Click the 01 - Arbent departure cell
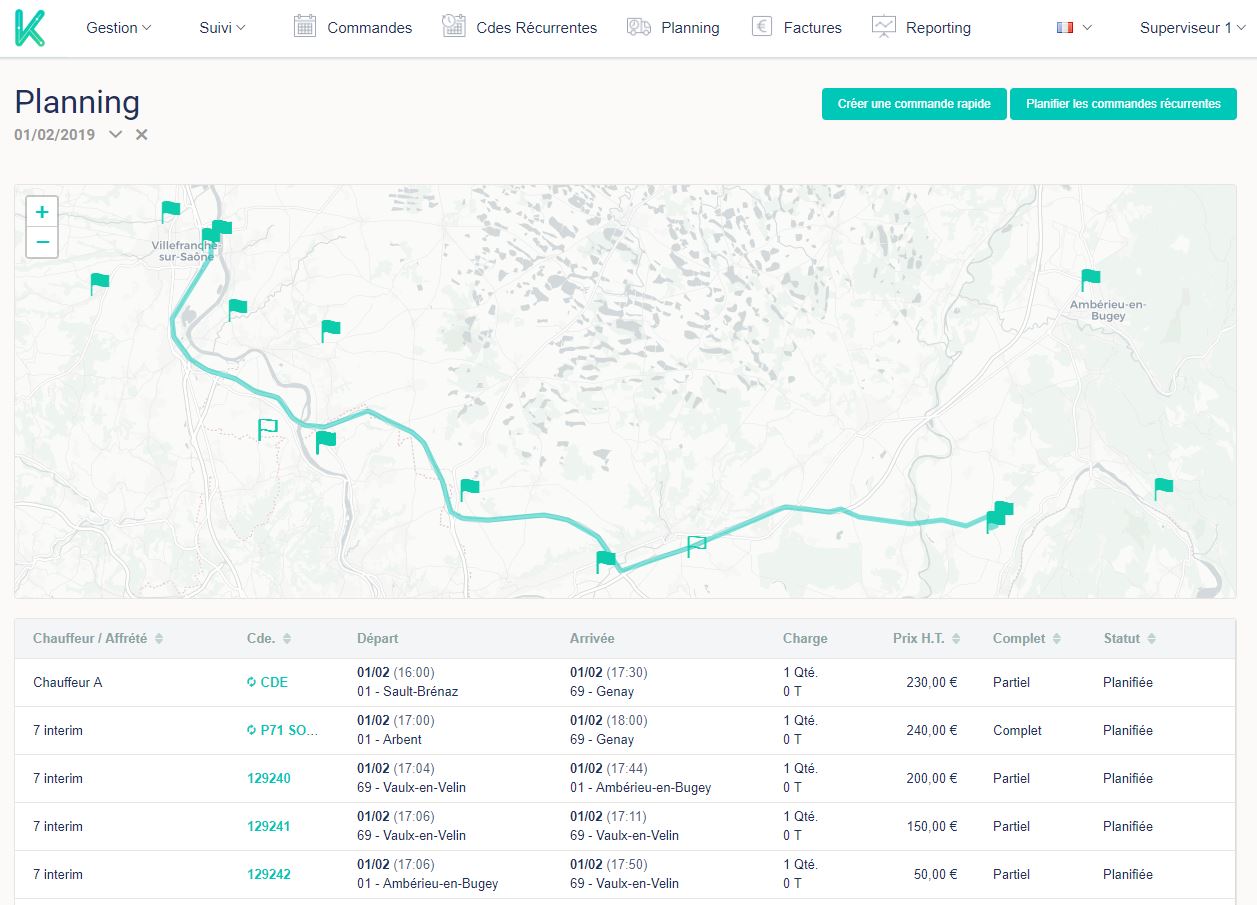The image size is (1257, 905). [x=389, y=739]
